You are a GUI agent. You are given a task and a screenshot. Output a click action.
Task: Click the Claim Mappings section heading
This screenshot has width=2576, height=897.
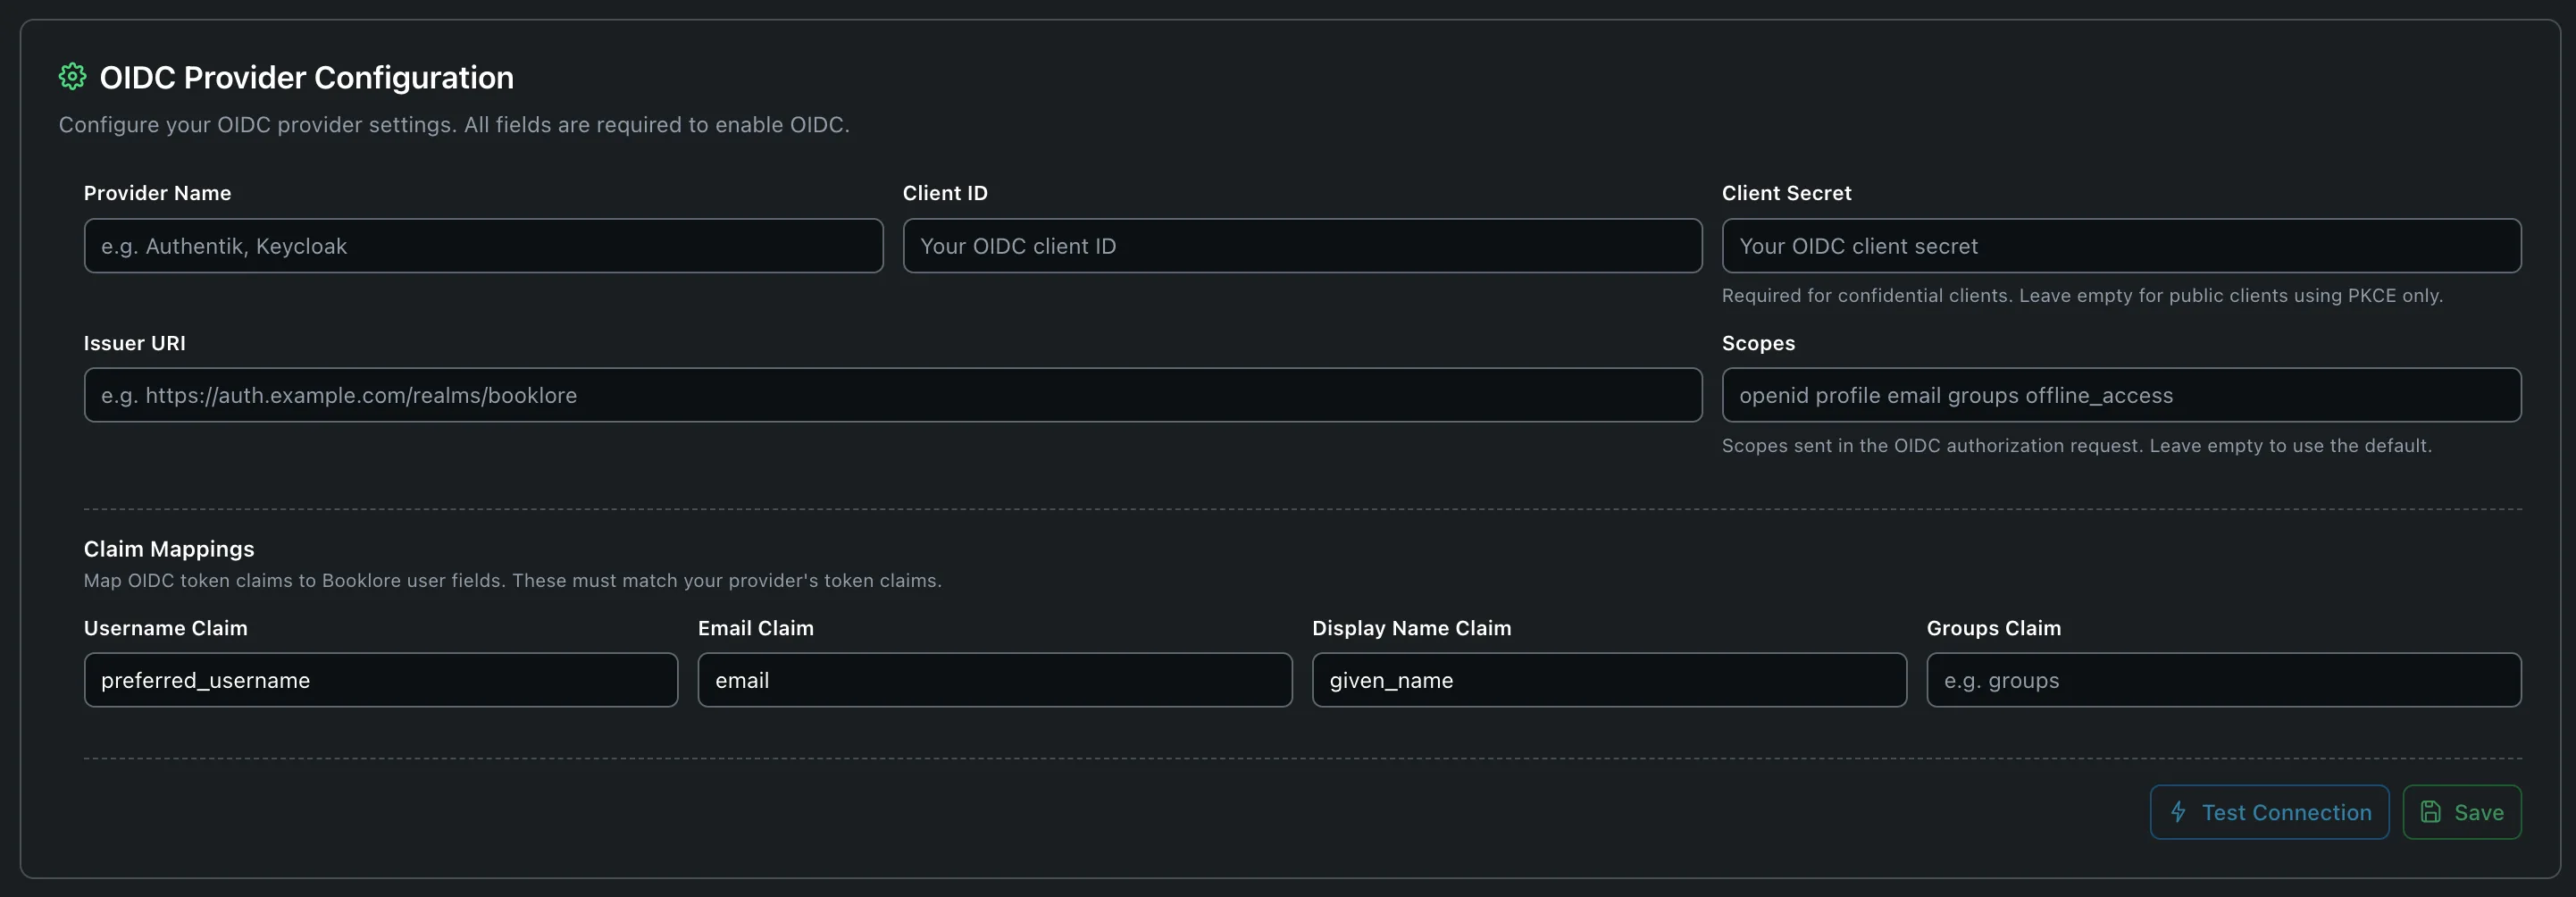(x=169, y=549)
